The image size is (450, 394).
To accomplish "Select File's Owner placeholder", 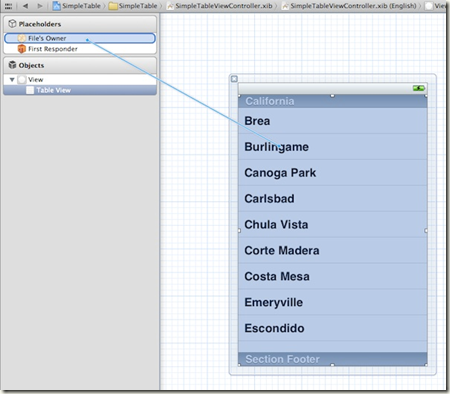I will coord(80,38).
